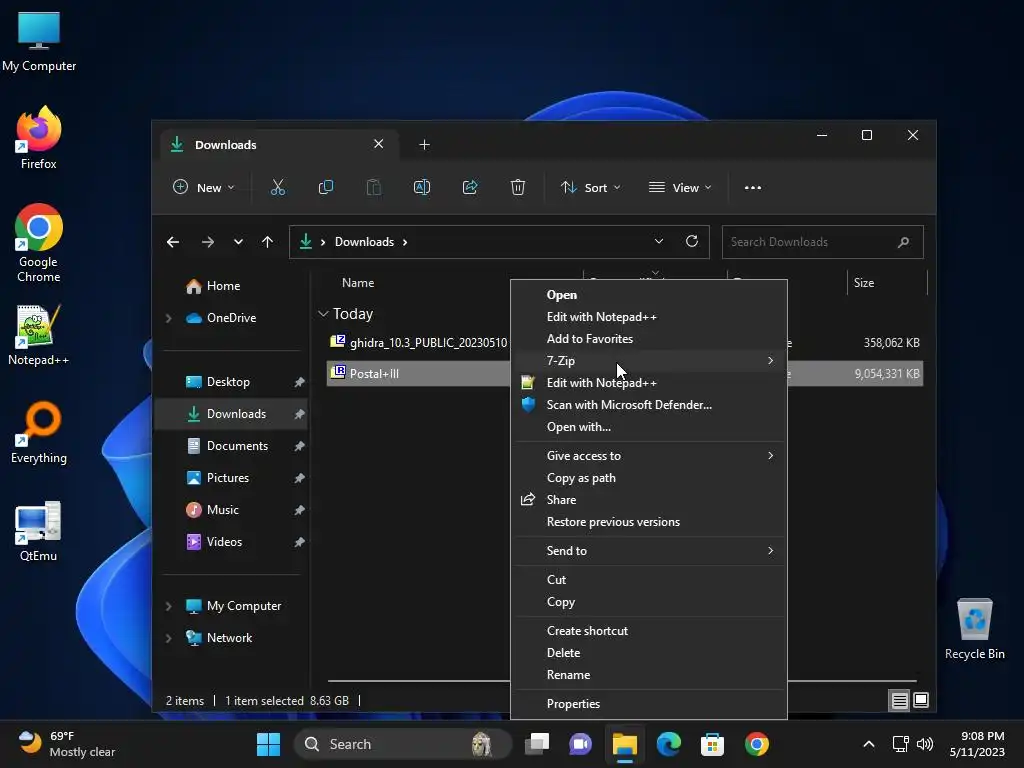The image size is (1024, 768).
Task: Click the Paste clipboard icon in toolbar
Action: point(374,187)
